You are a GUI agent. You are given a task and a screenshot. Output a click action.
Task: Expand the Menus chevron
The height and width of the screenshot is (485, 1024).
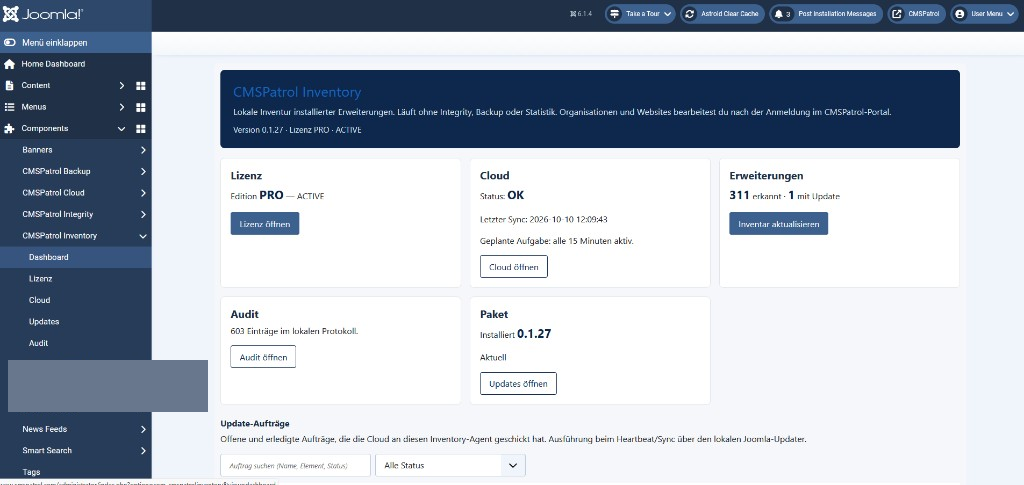(x=121, y=107)
